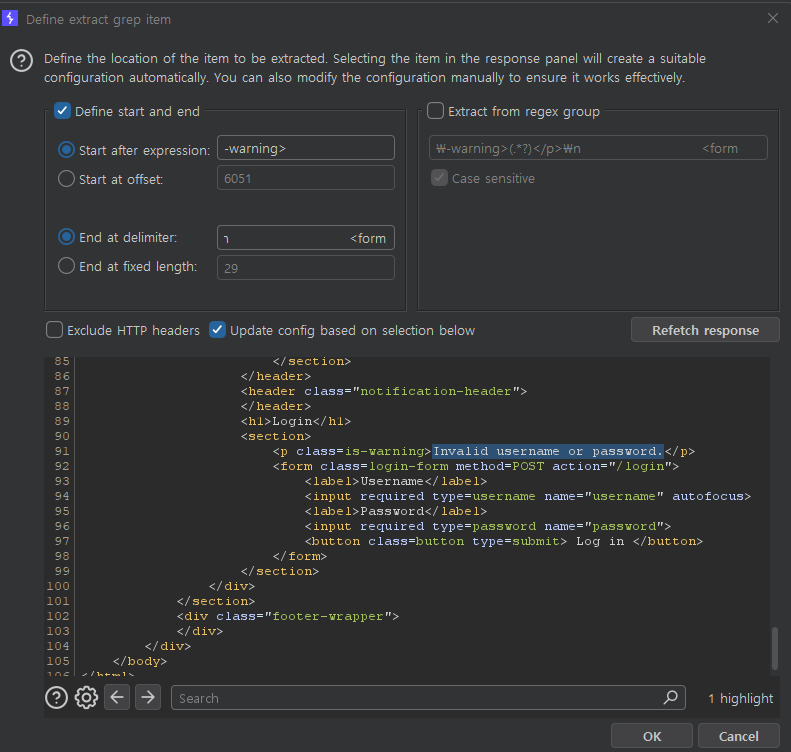Click the Refetch response button
Screen dimensions: 791x752
coord(705,330)
